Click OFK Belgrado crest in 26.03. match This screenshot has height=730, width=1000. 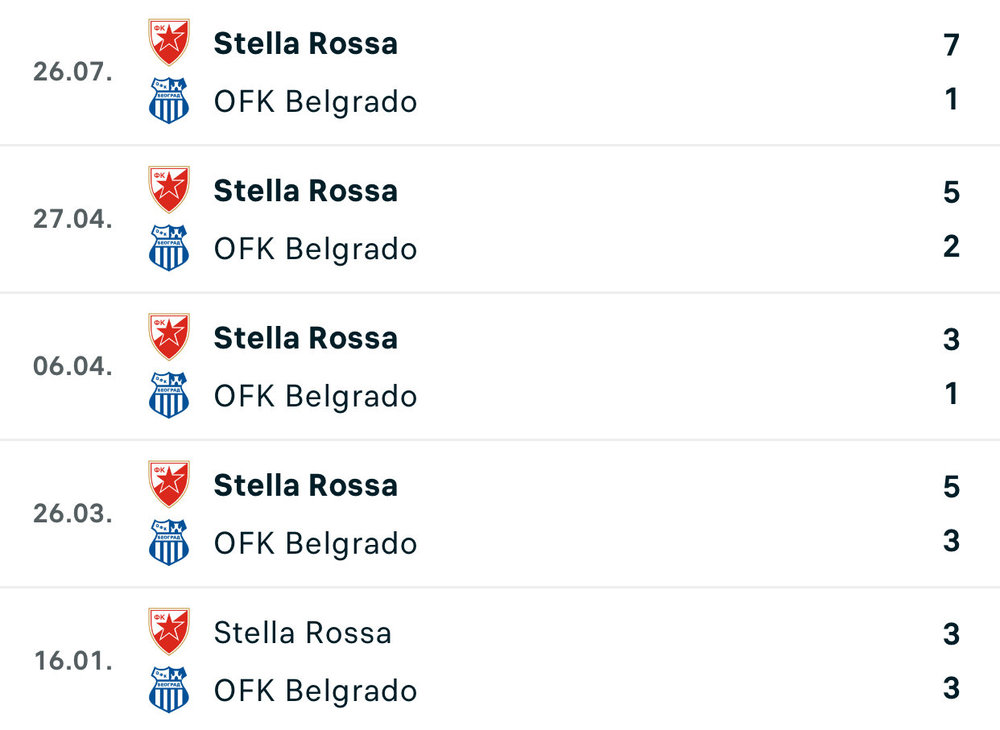(x=168, y=543)
